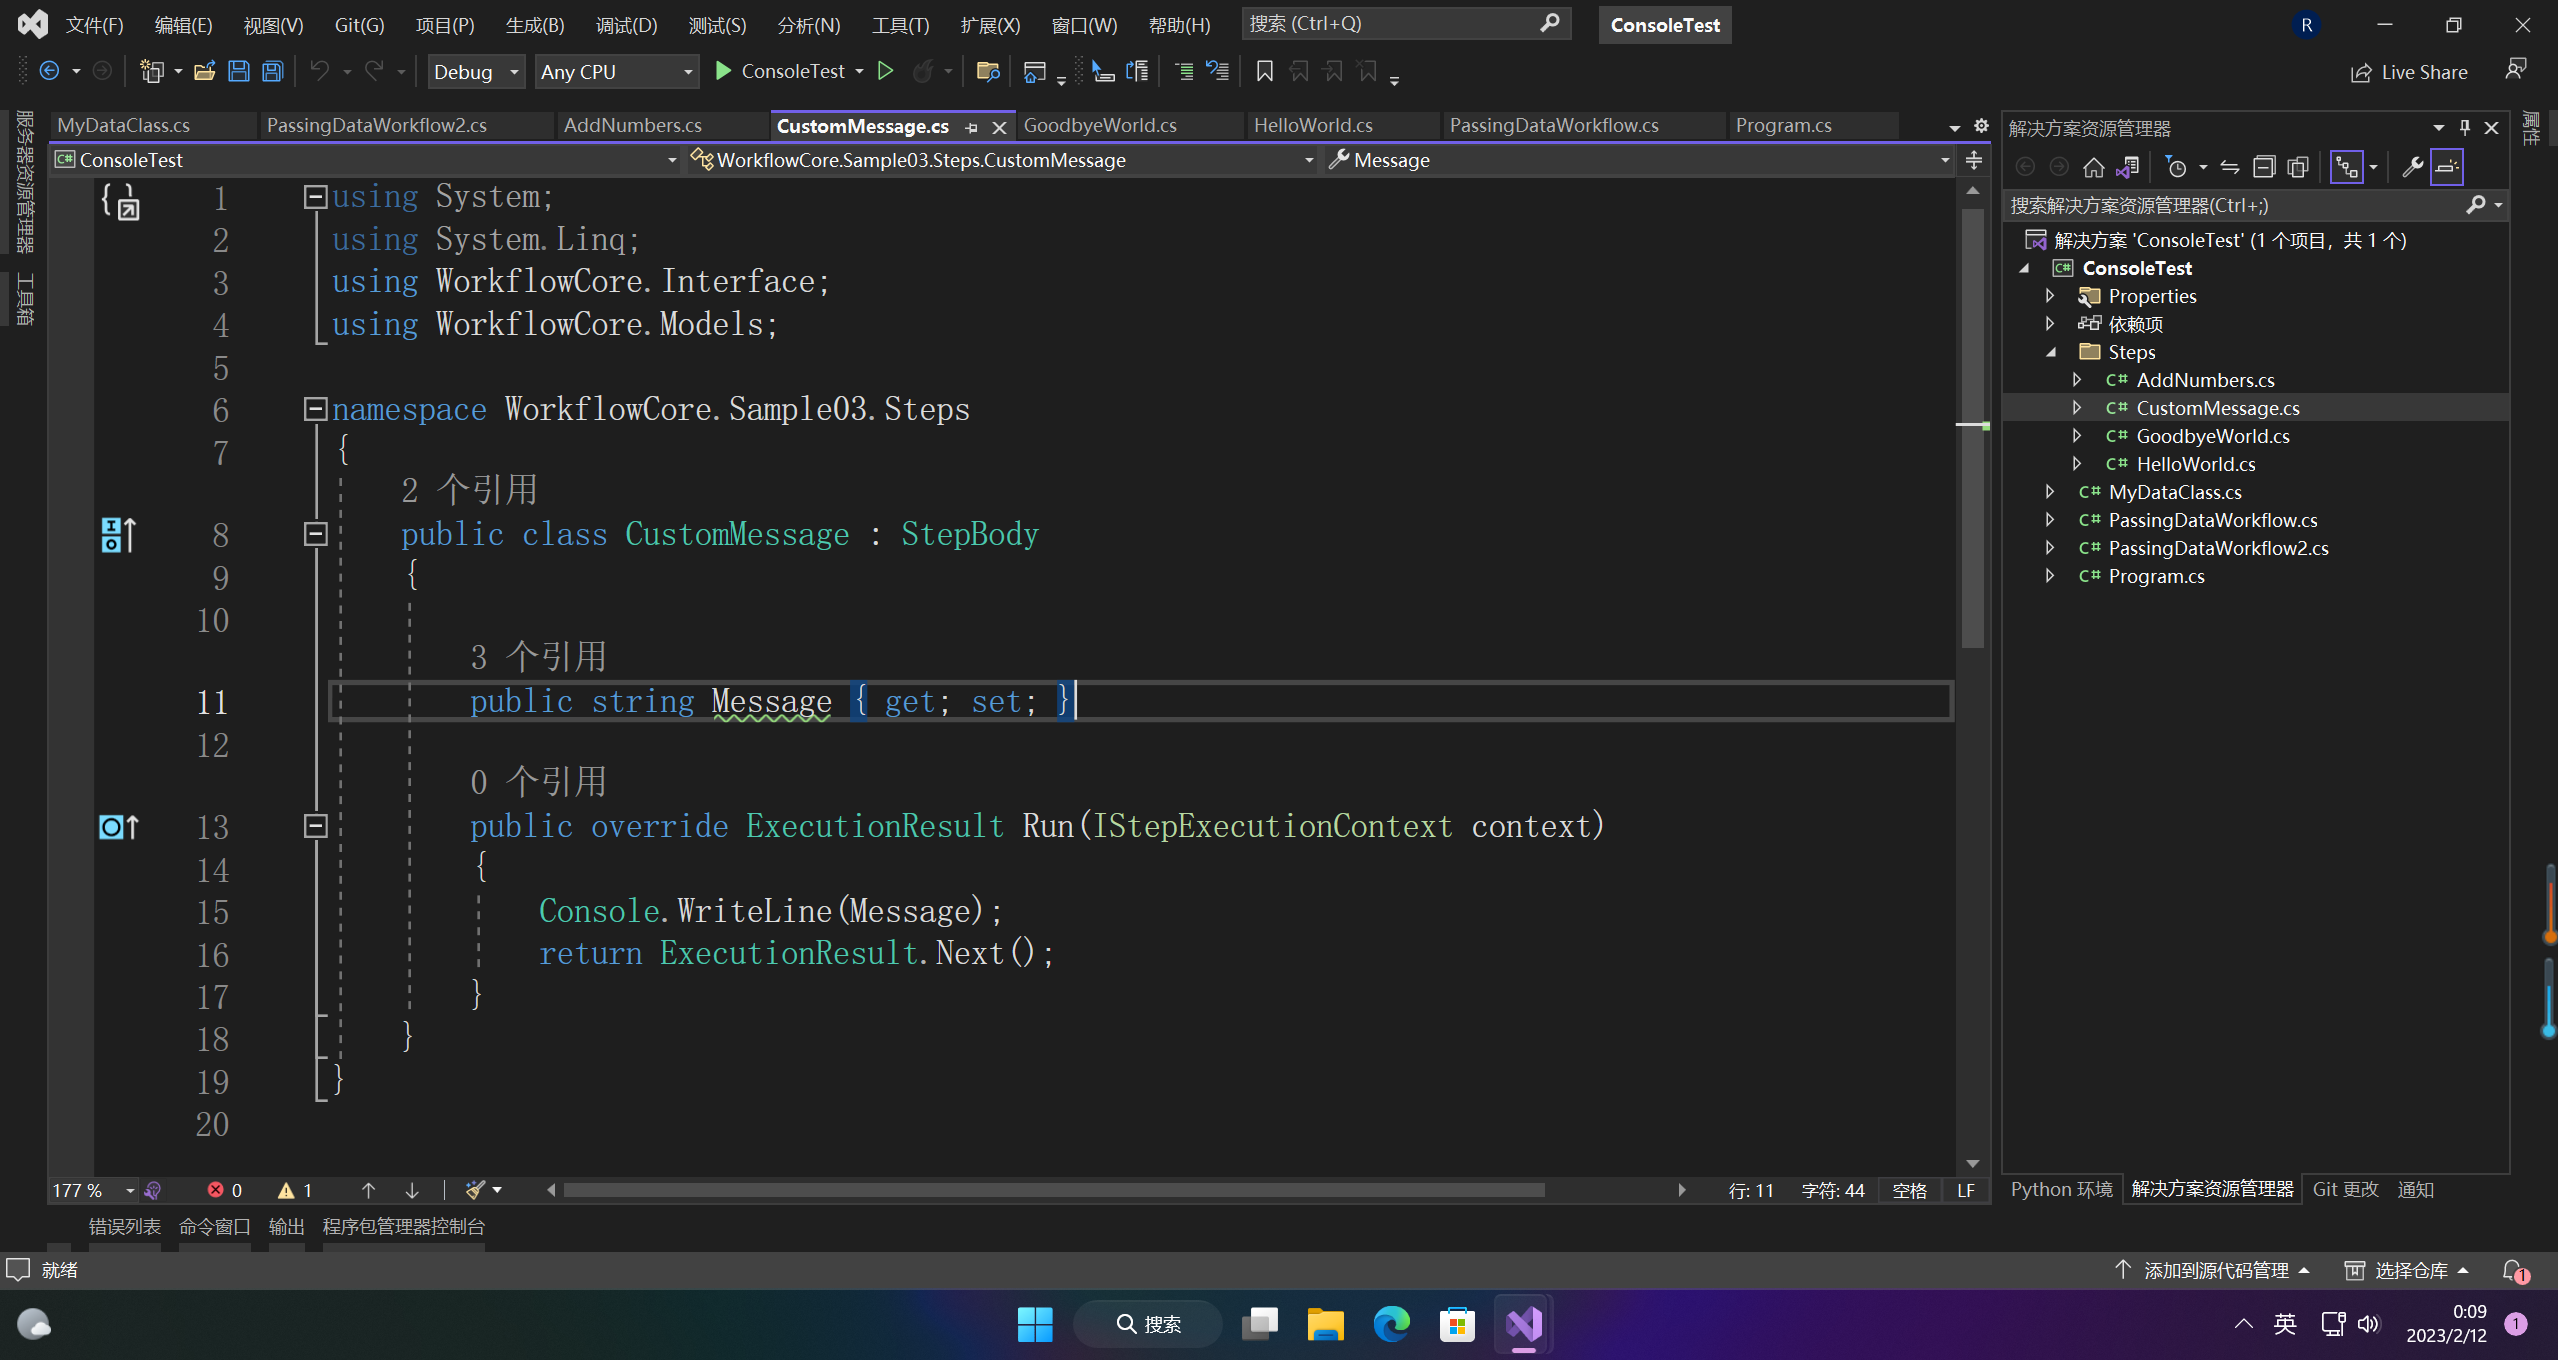Click the Open File toolbar icon
2558x1360 pixels.
(204, 71)
